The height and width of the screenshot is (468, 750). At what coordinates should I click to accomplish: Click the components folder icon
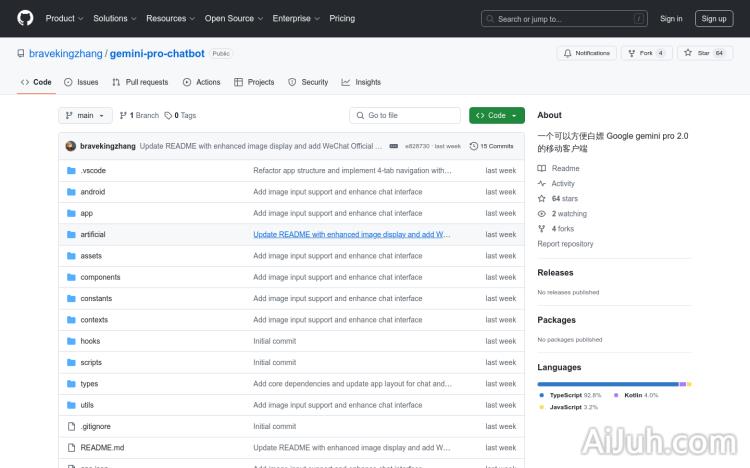pos(71,277)
